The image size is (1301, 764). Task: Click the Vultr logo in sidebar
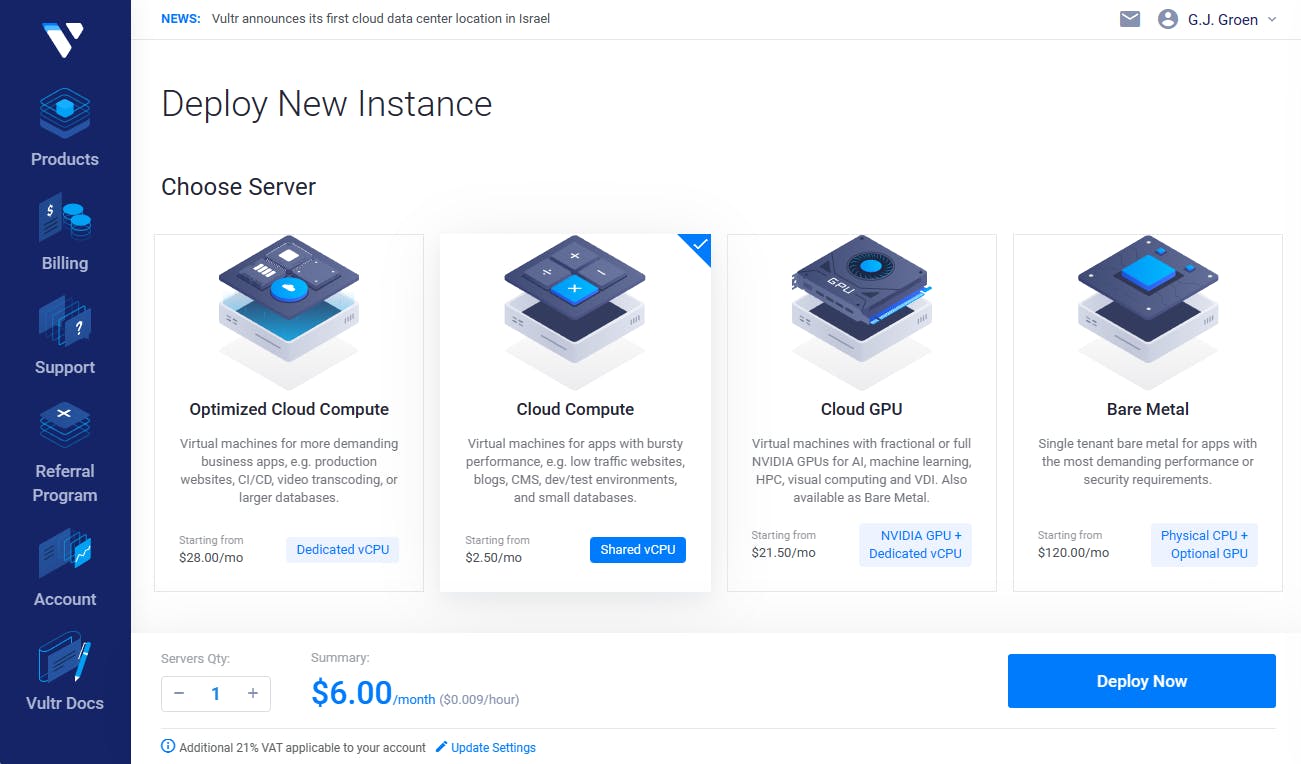click(63, 39)
